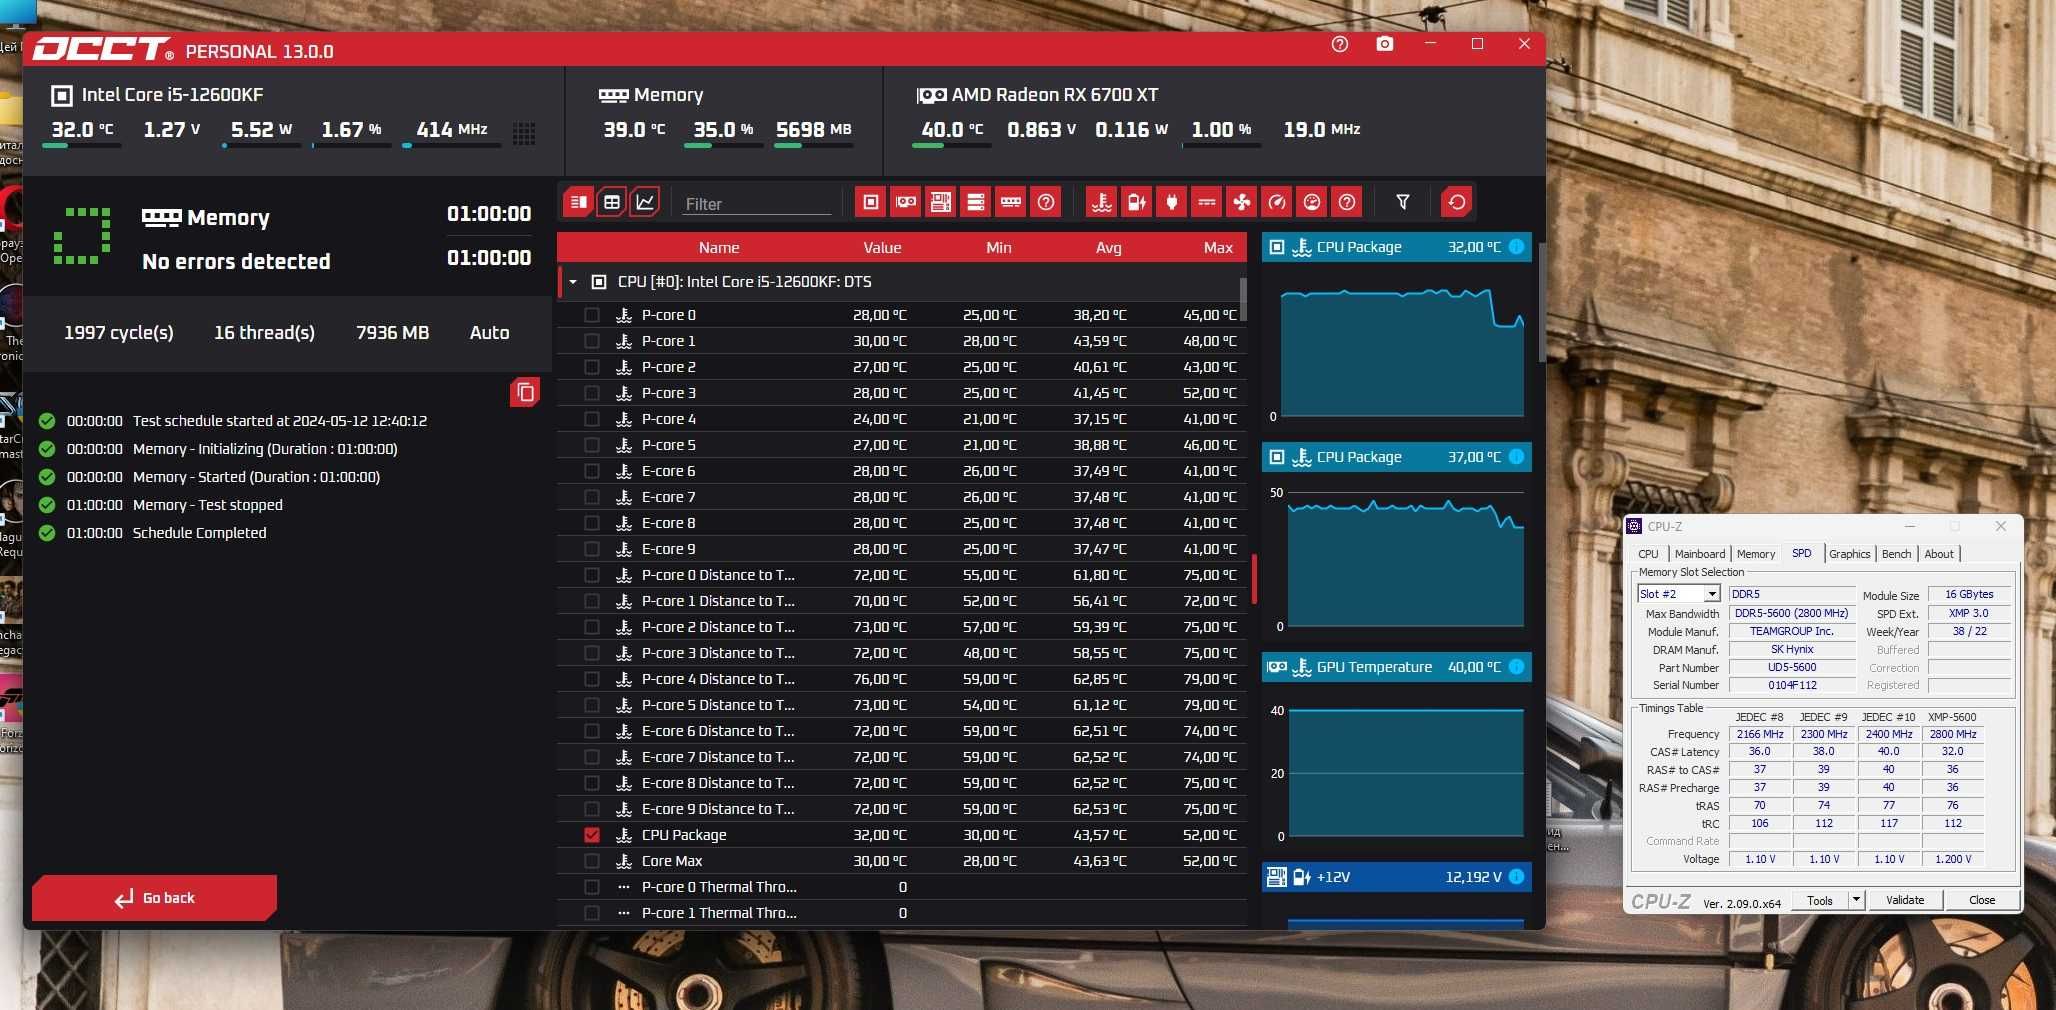Check the P-core 4 Distance to T... checkbox
This screenshot has height=1010, width=2056.
(592, 678)
